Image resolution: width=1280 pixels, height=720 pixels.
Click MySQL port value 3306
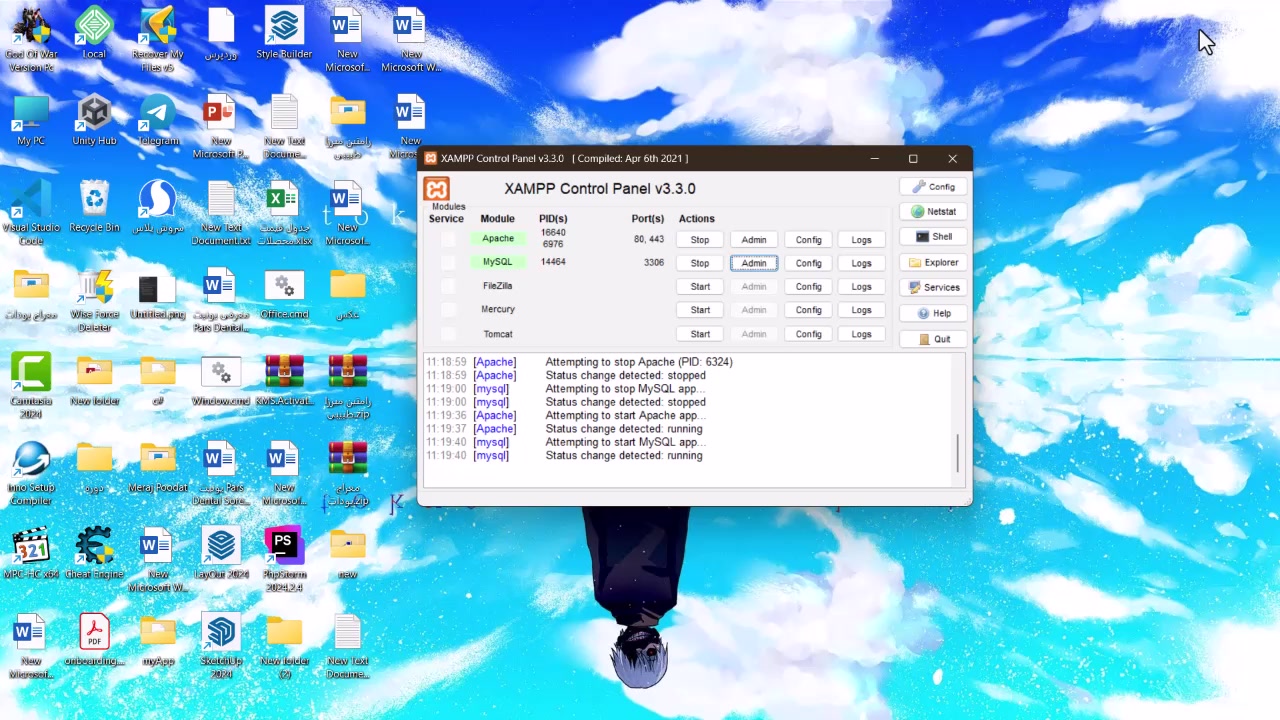pyautogui.click(x=653, y=262)
